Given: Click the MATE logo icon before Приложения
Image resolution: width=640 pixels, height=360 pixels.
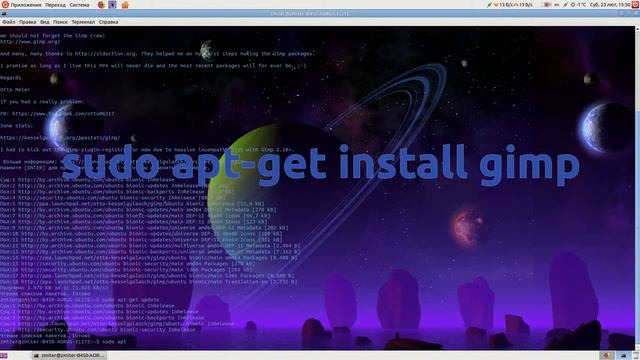Looking at the screenshot, I should [5, 5].
